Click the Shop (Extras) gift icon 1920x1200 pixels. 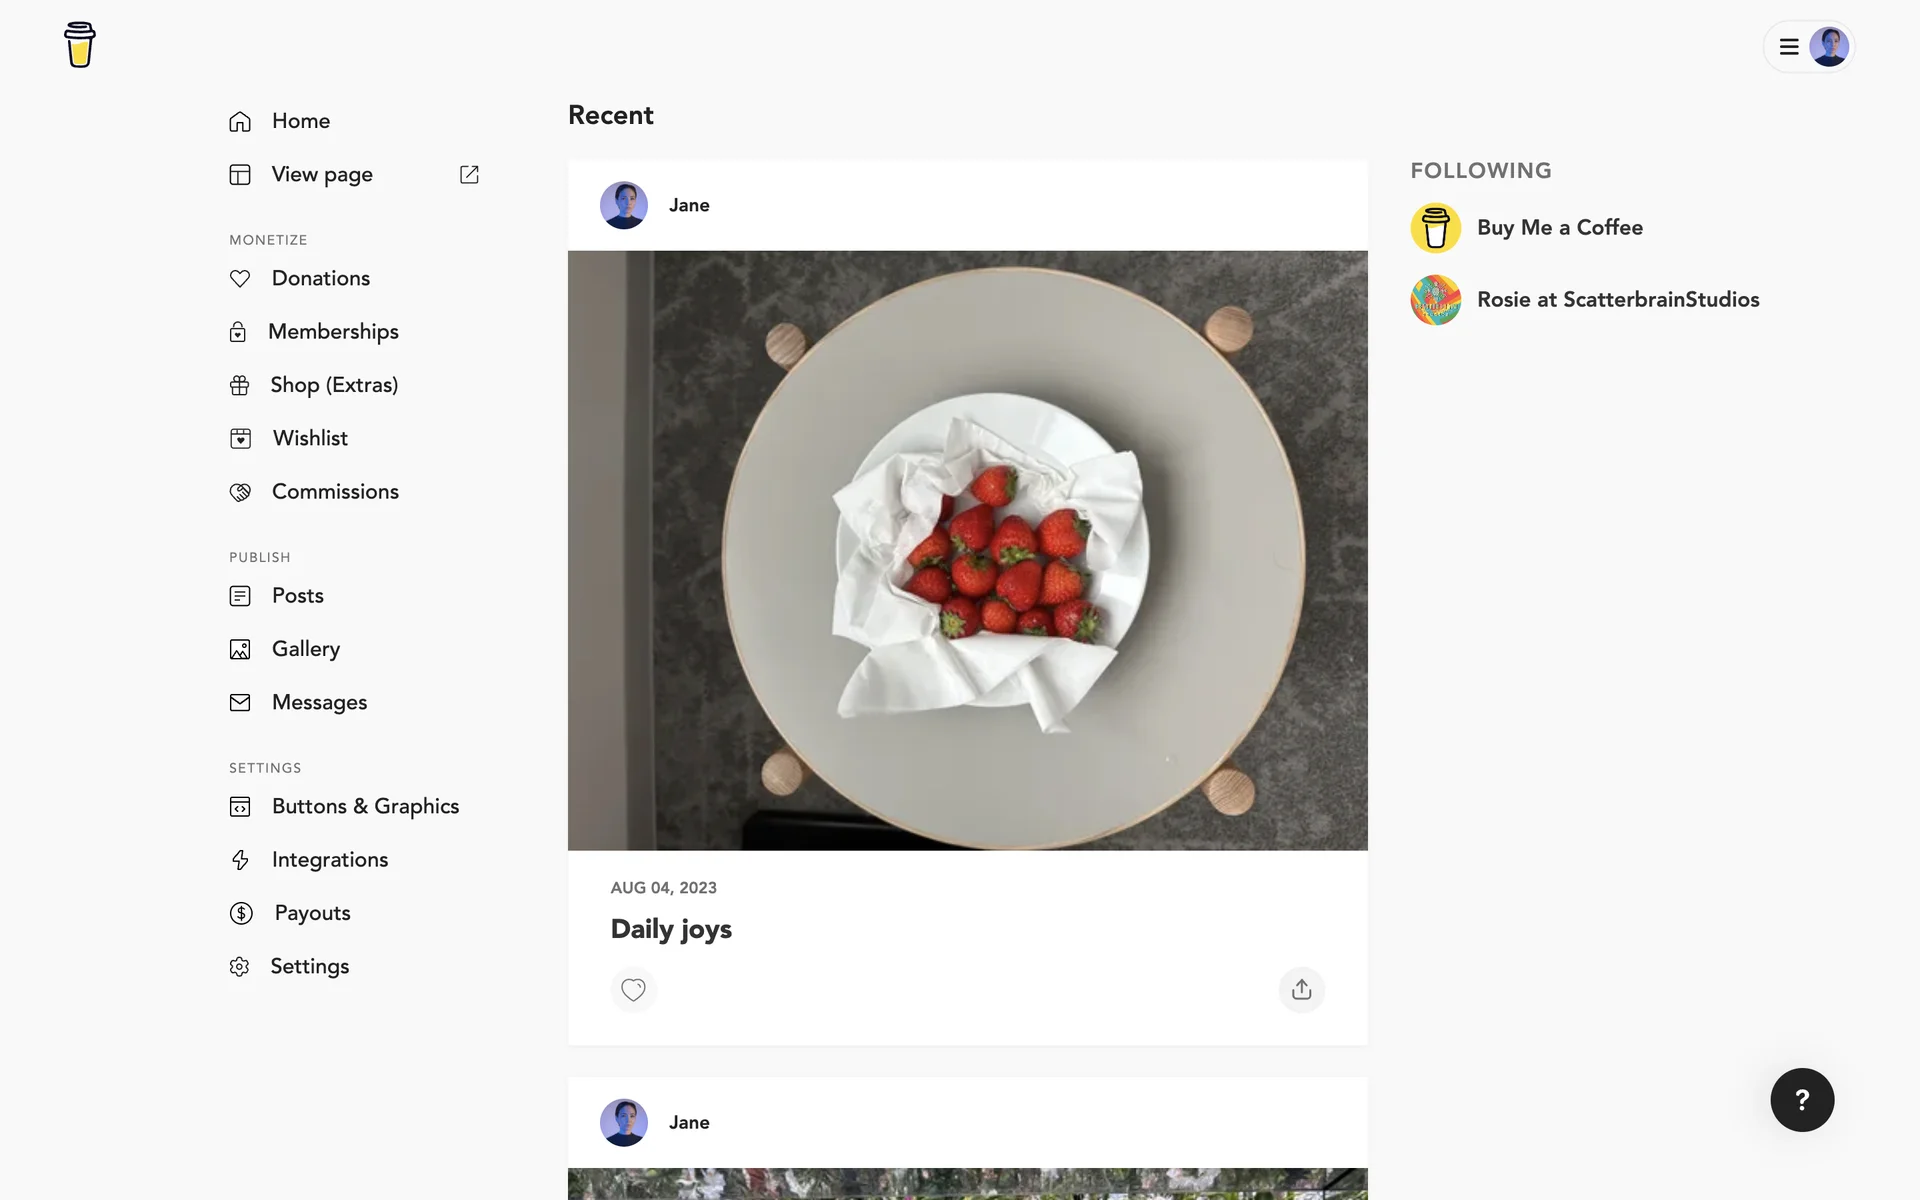[x=239, y=386]
